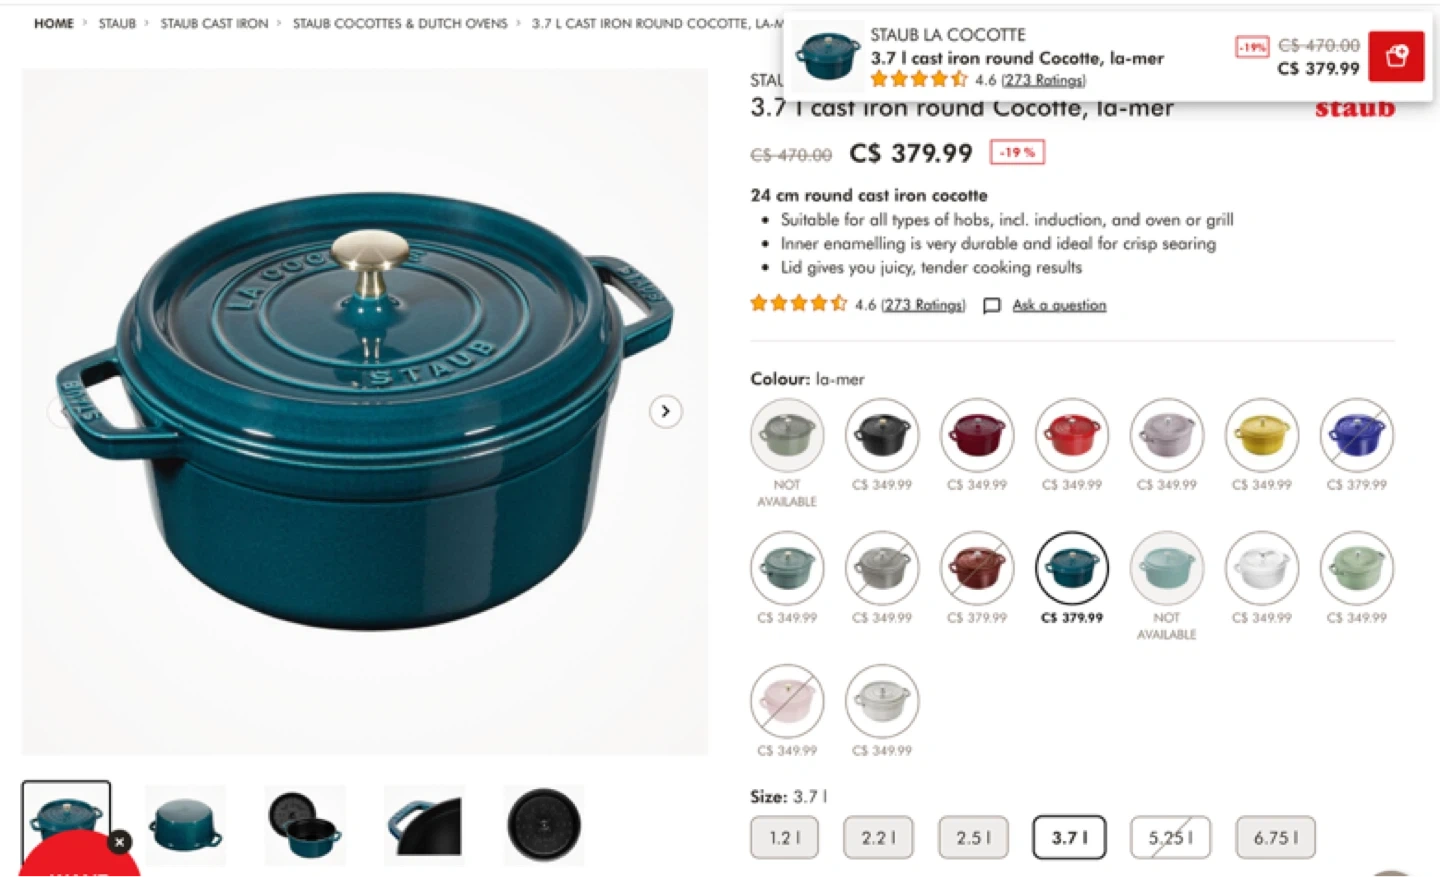Click the star rating below the bullet points
The image size is (1440, 877).
(x=798, y=303)
